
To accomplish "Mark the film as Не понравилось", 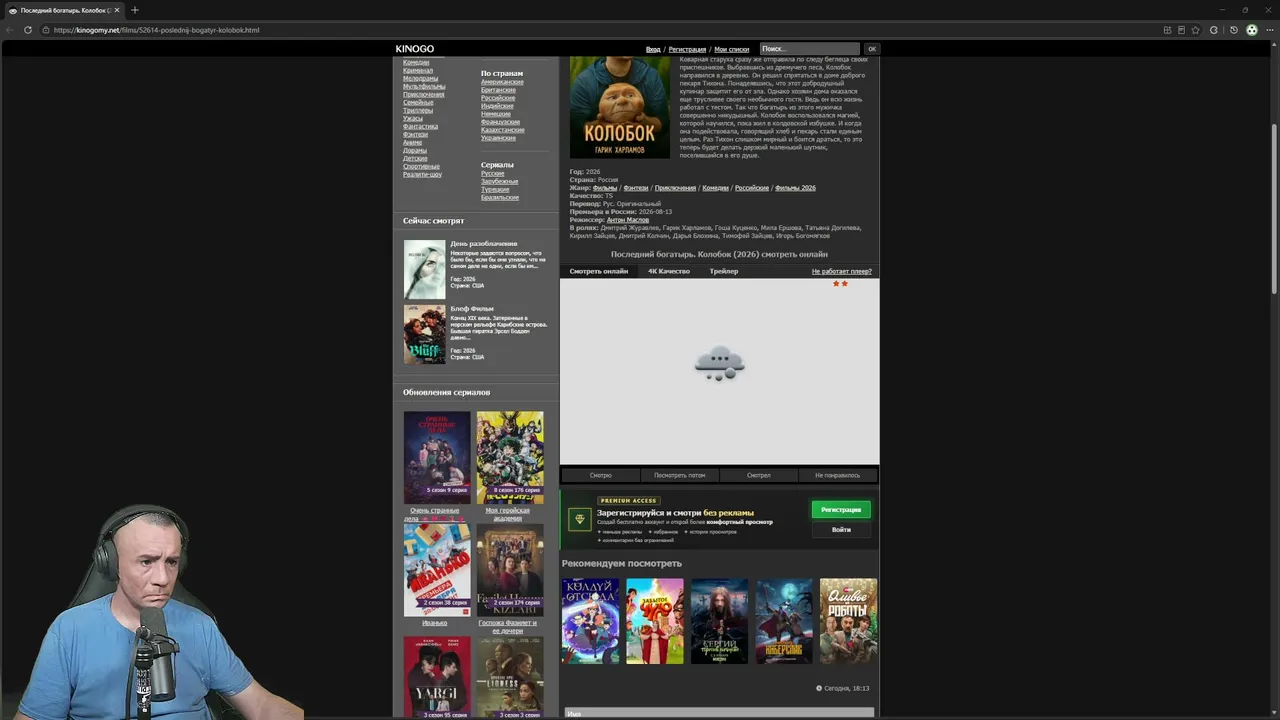I will pos(838,475).
